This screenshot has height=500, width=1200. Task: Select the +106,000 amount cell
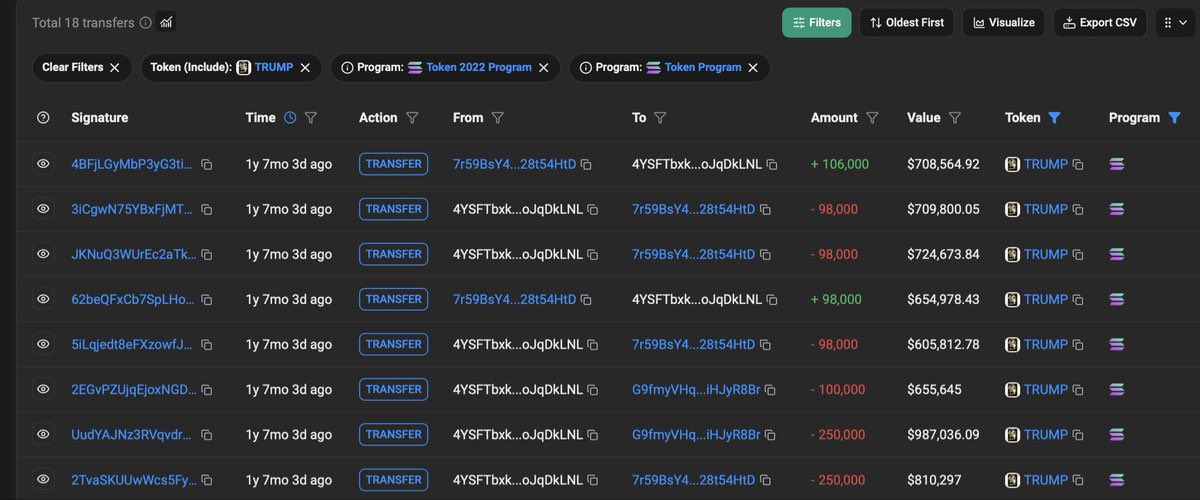click(x=840, y=164)
